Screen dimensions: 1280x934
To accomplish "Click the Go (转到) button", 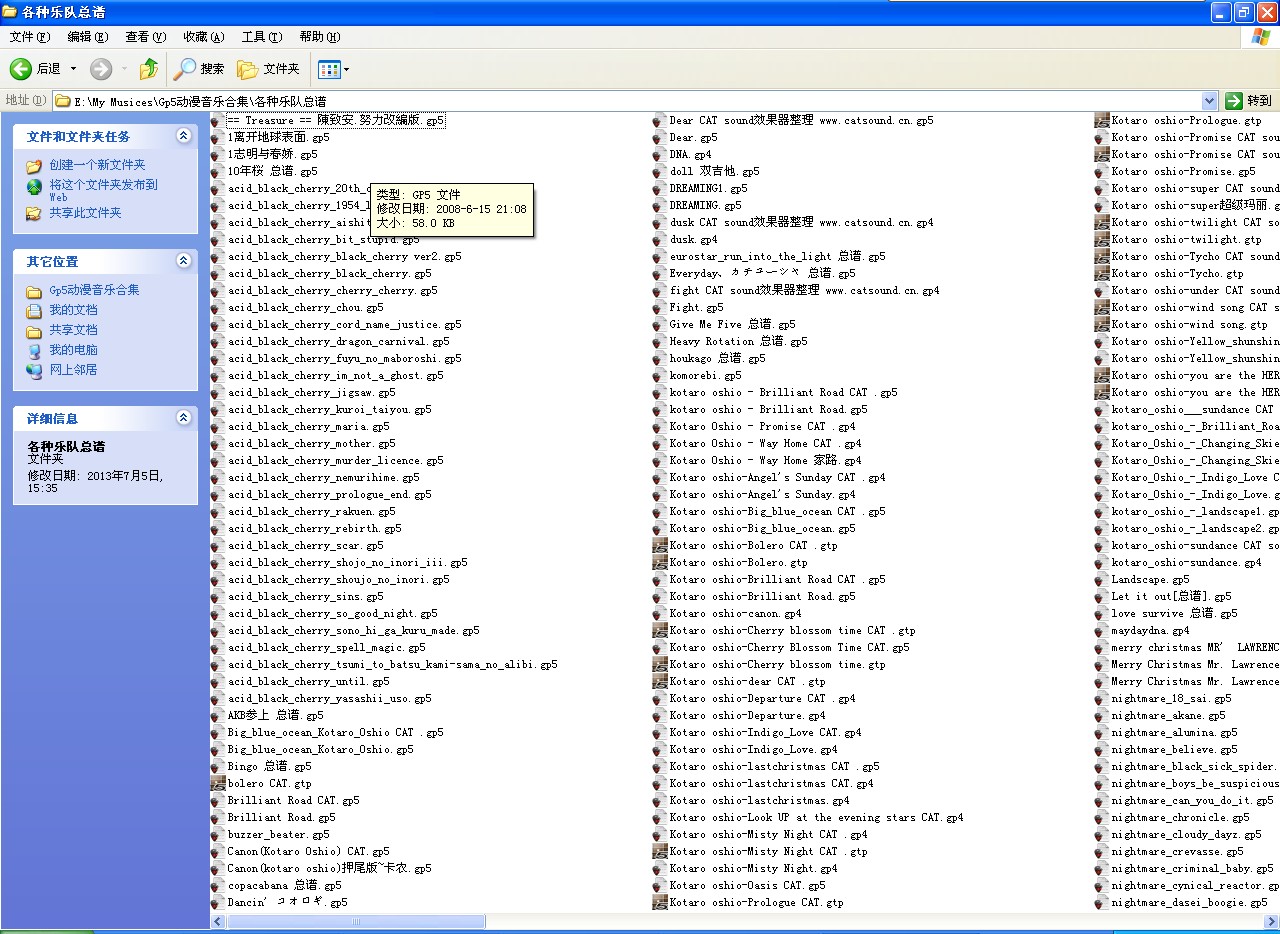I will point(1249,100).
